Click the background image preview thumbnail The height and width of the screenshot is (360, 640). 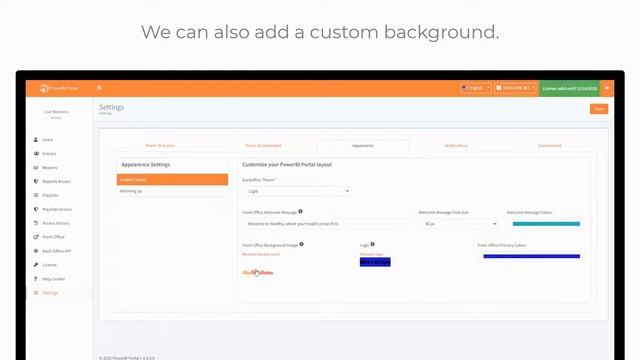click(x=258, y=272)
